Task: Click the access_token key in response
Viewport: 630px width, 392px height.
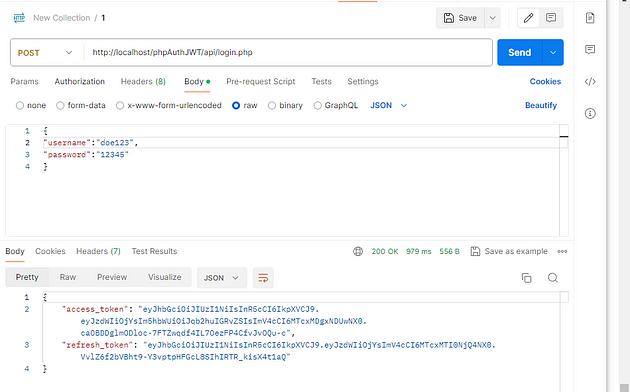Action: pyautogui.click(x=95, y=309)
